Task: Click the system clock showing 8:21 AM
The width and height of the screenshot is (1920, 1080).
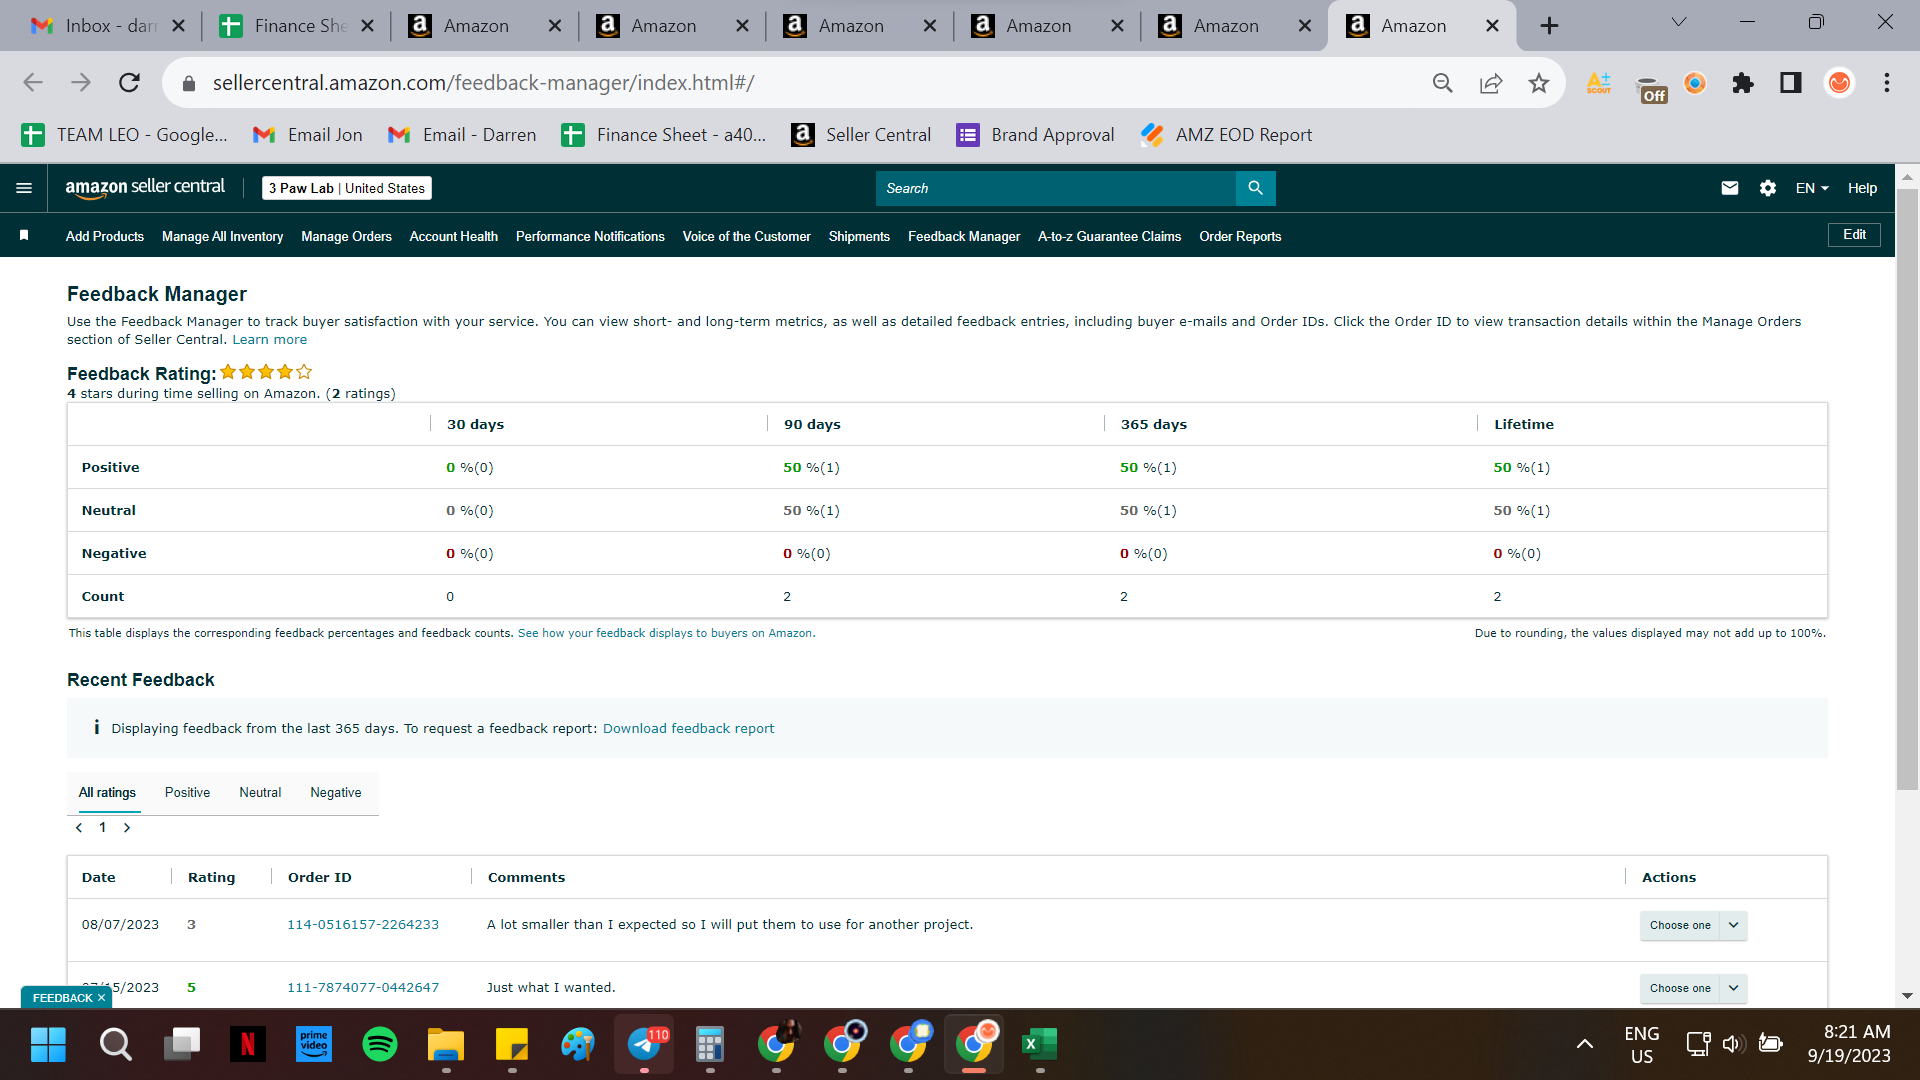Action: point(1857,1032)
